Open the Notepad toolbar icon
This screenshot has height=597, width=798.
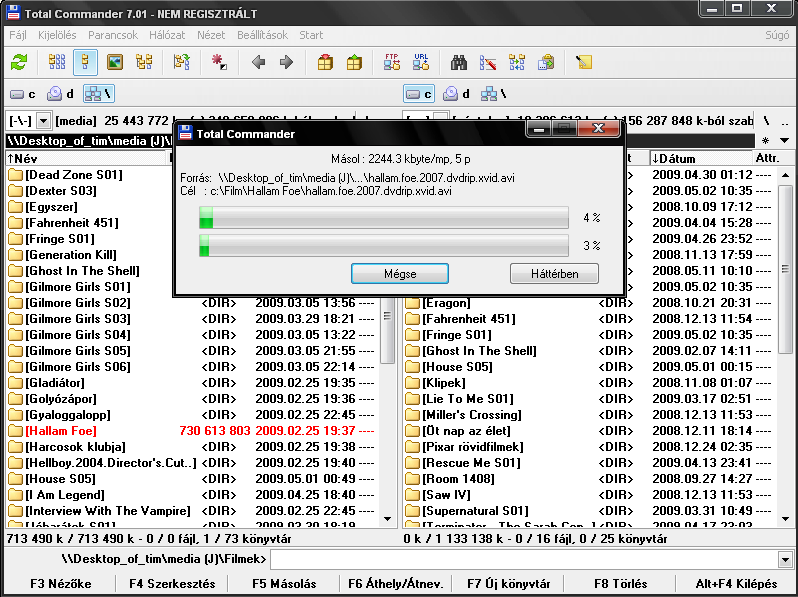tap(584, 63)
